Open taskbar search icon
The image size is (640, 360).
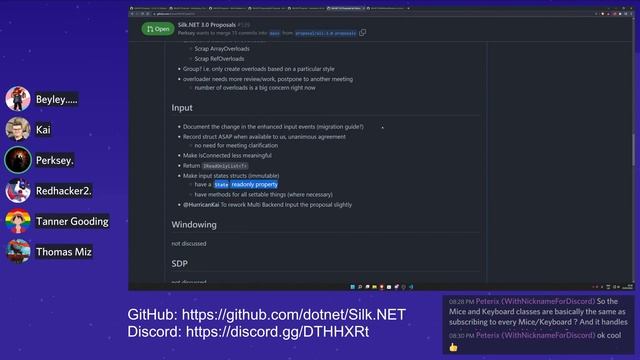click(360, 287)
